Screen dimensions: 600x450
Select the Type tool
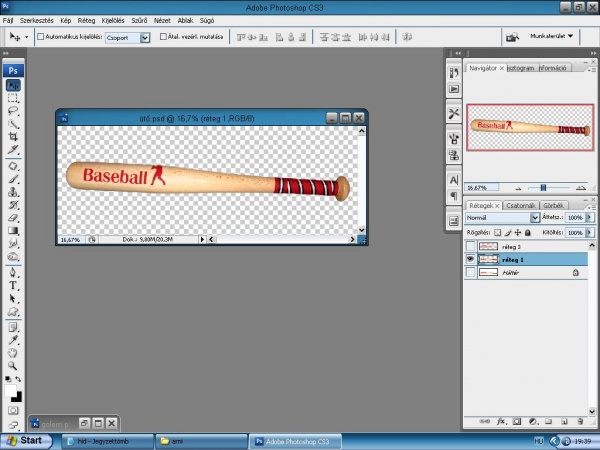coord(13,285)
